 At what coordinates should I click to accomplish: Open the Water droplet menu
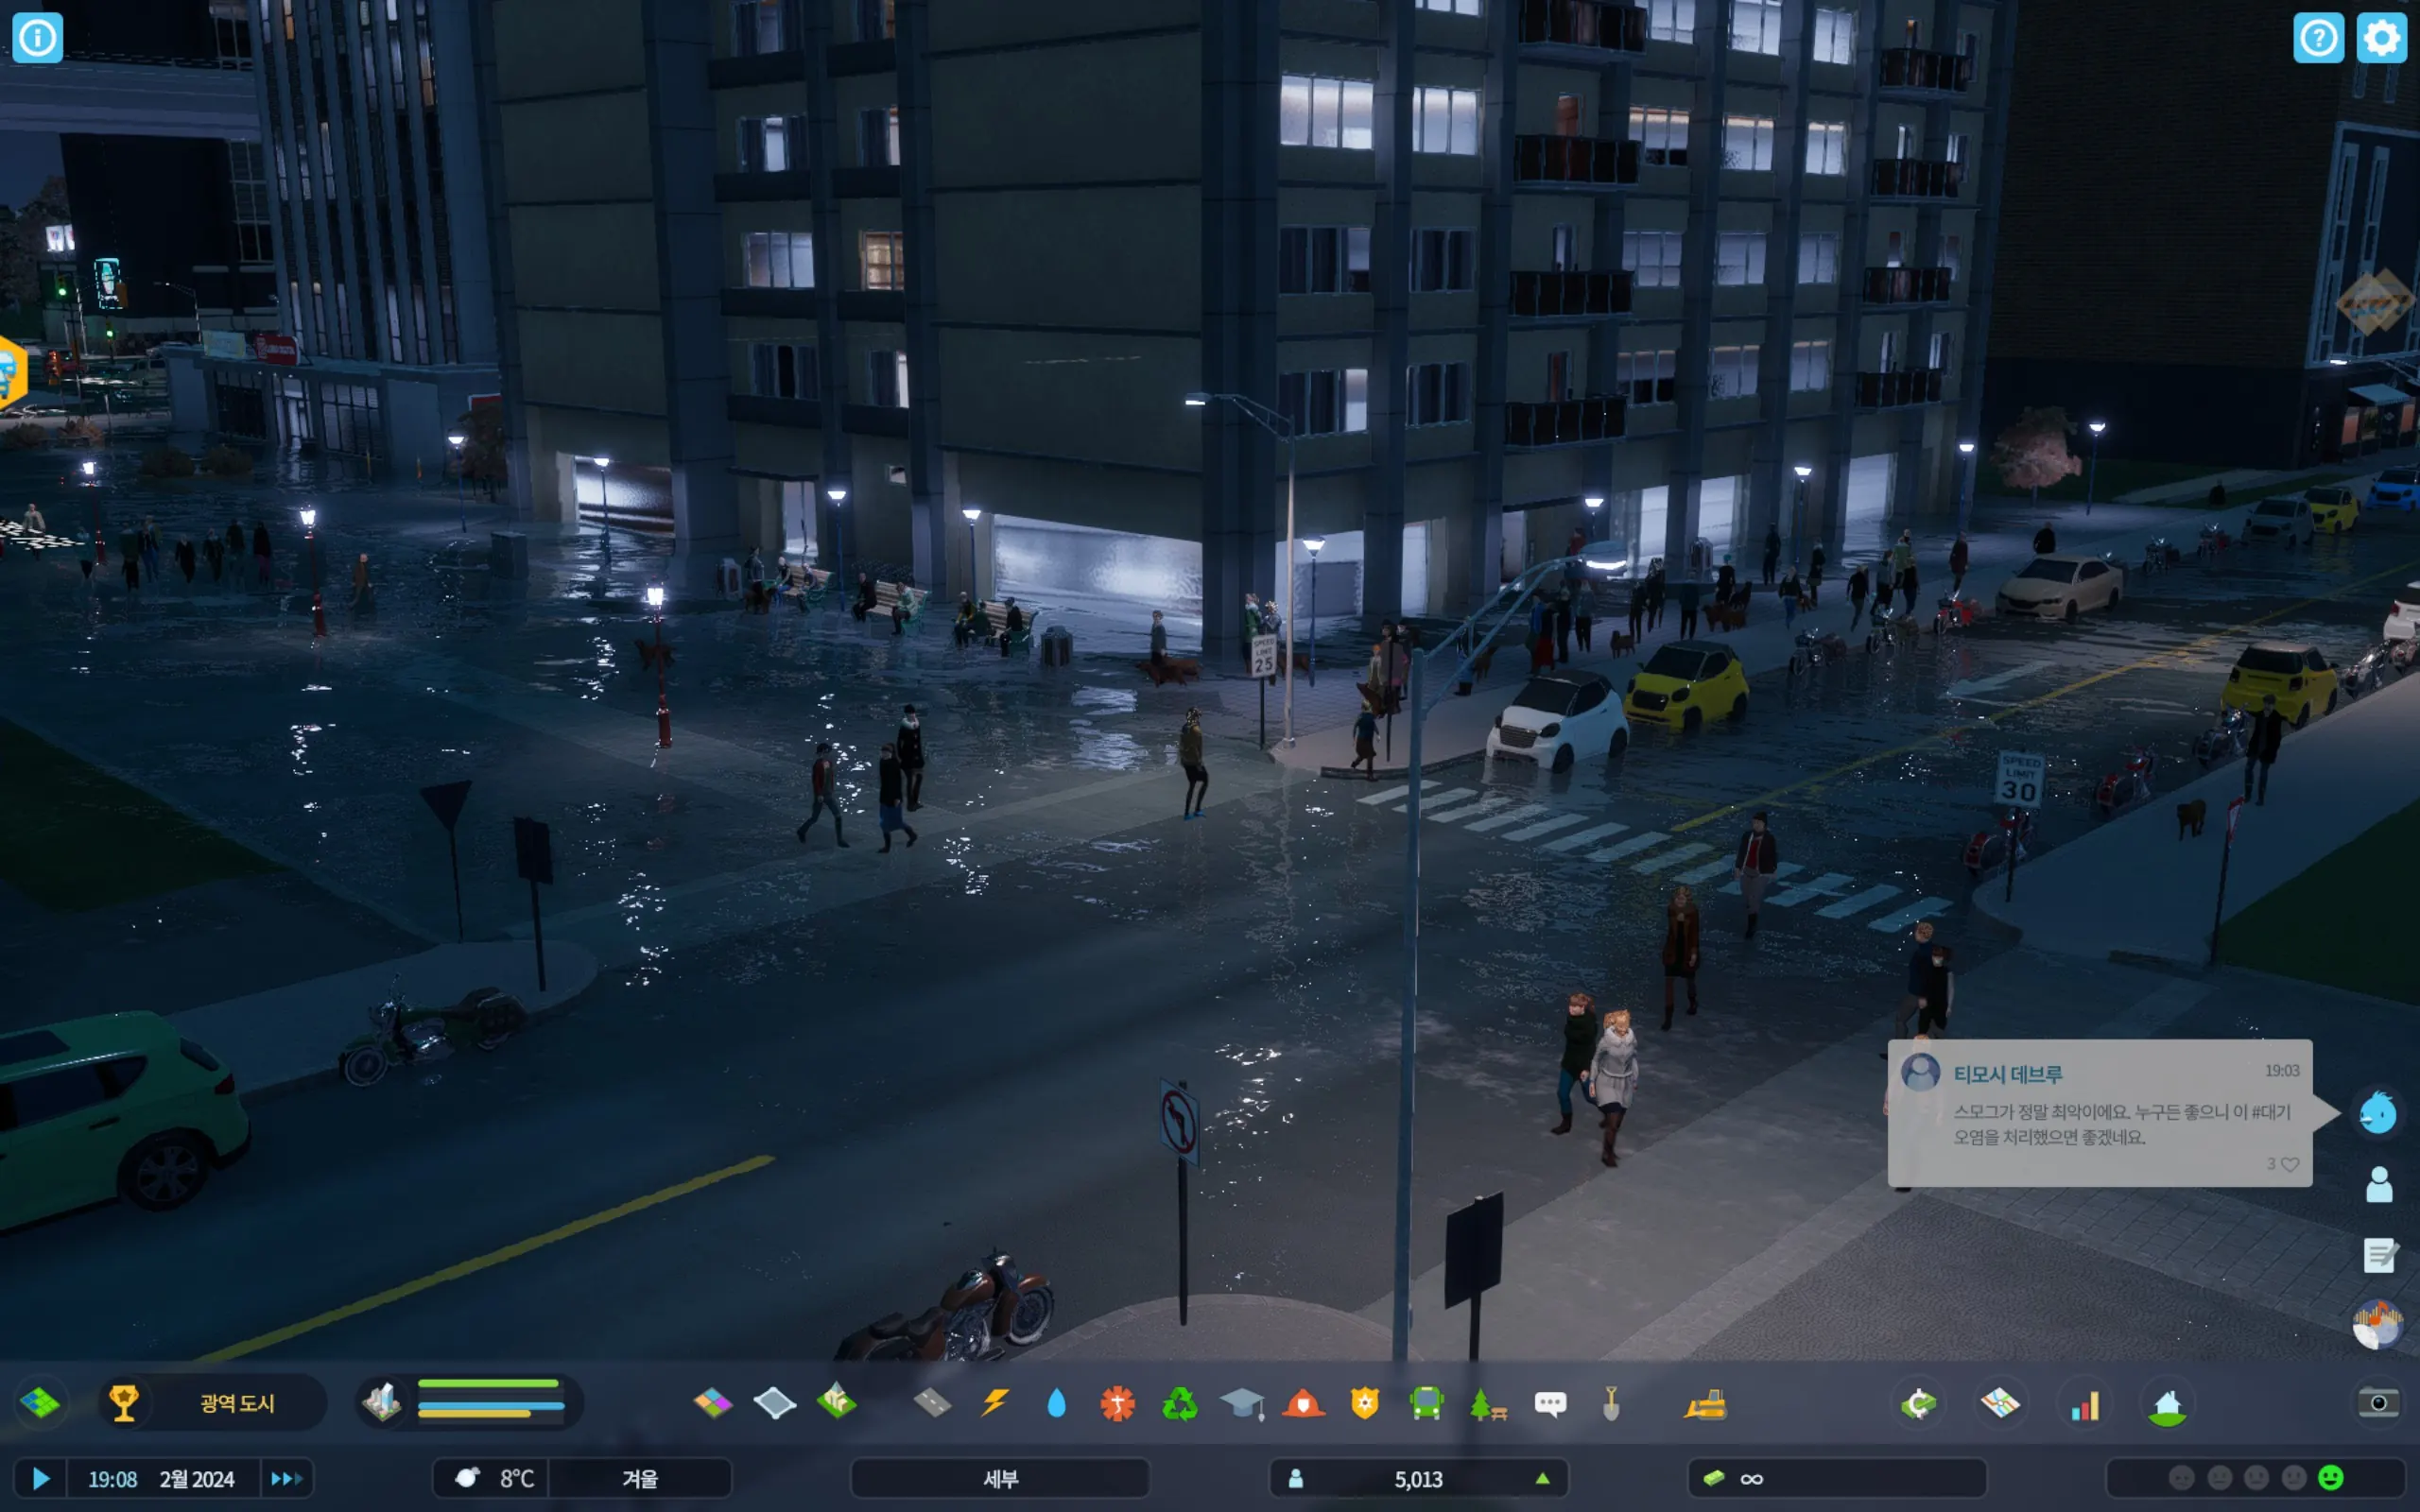pyautogui.click(x=1056, y=1404)
